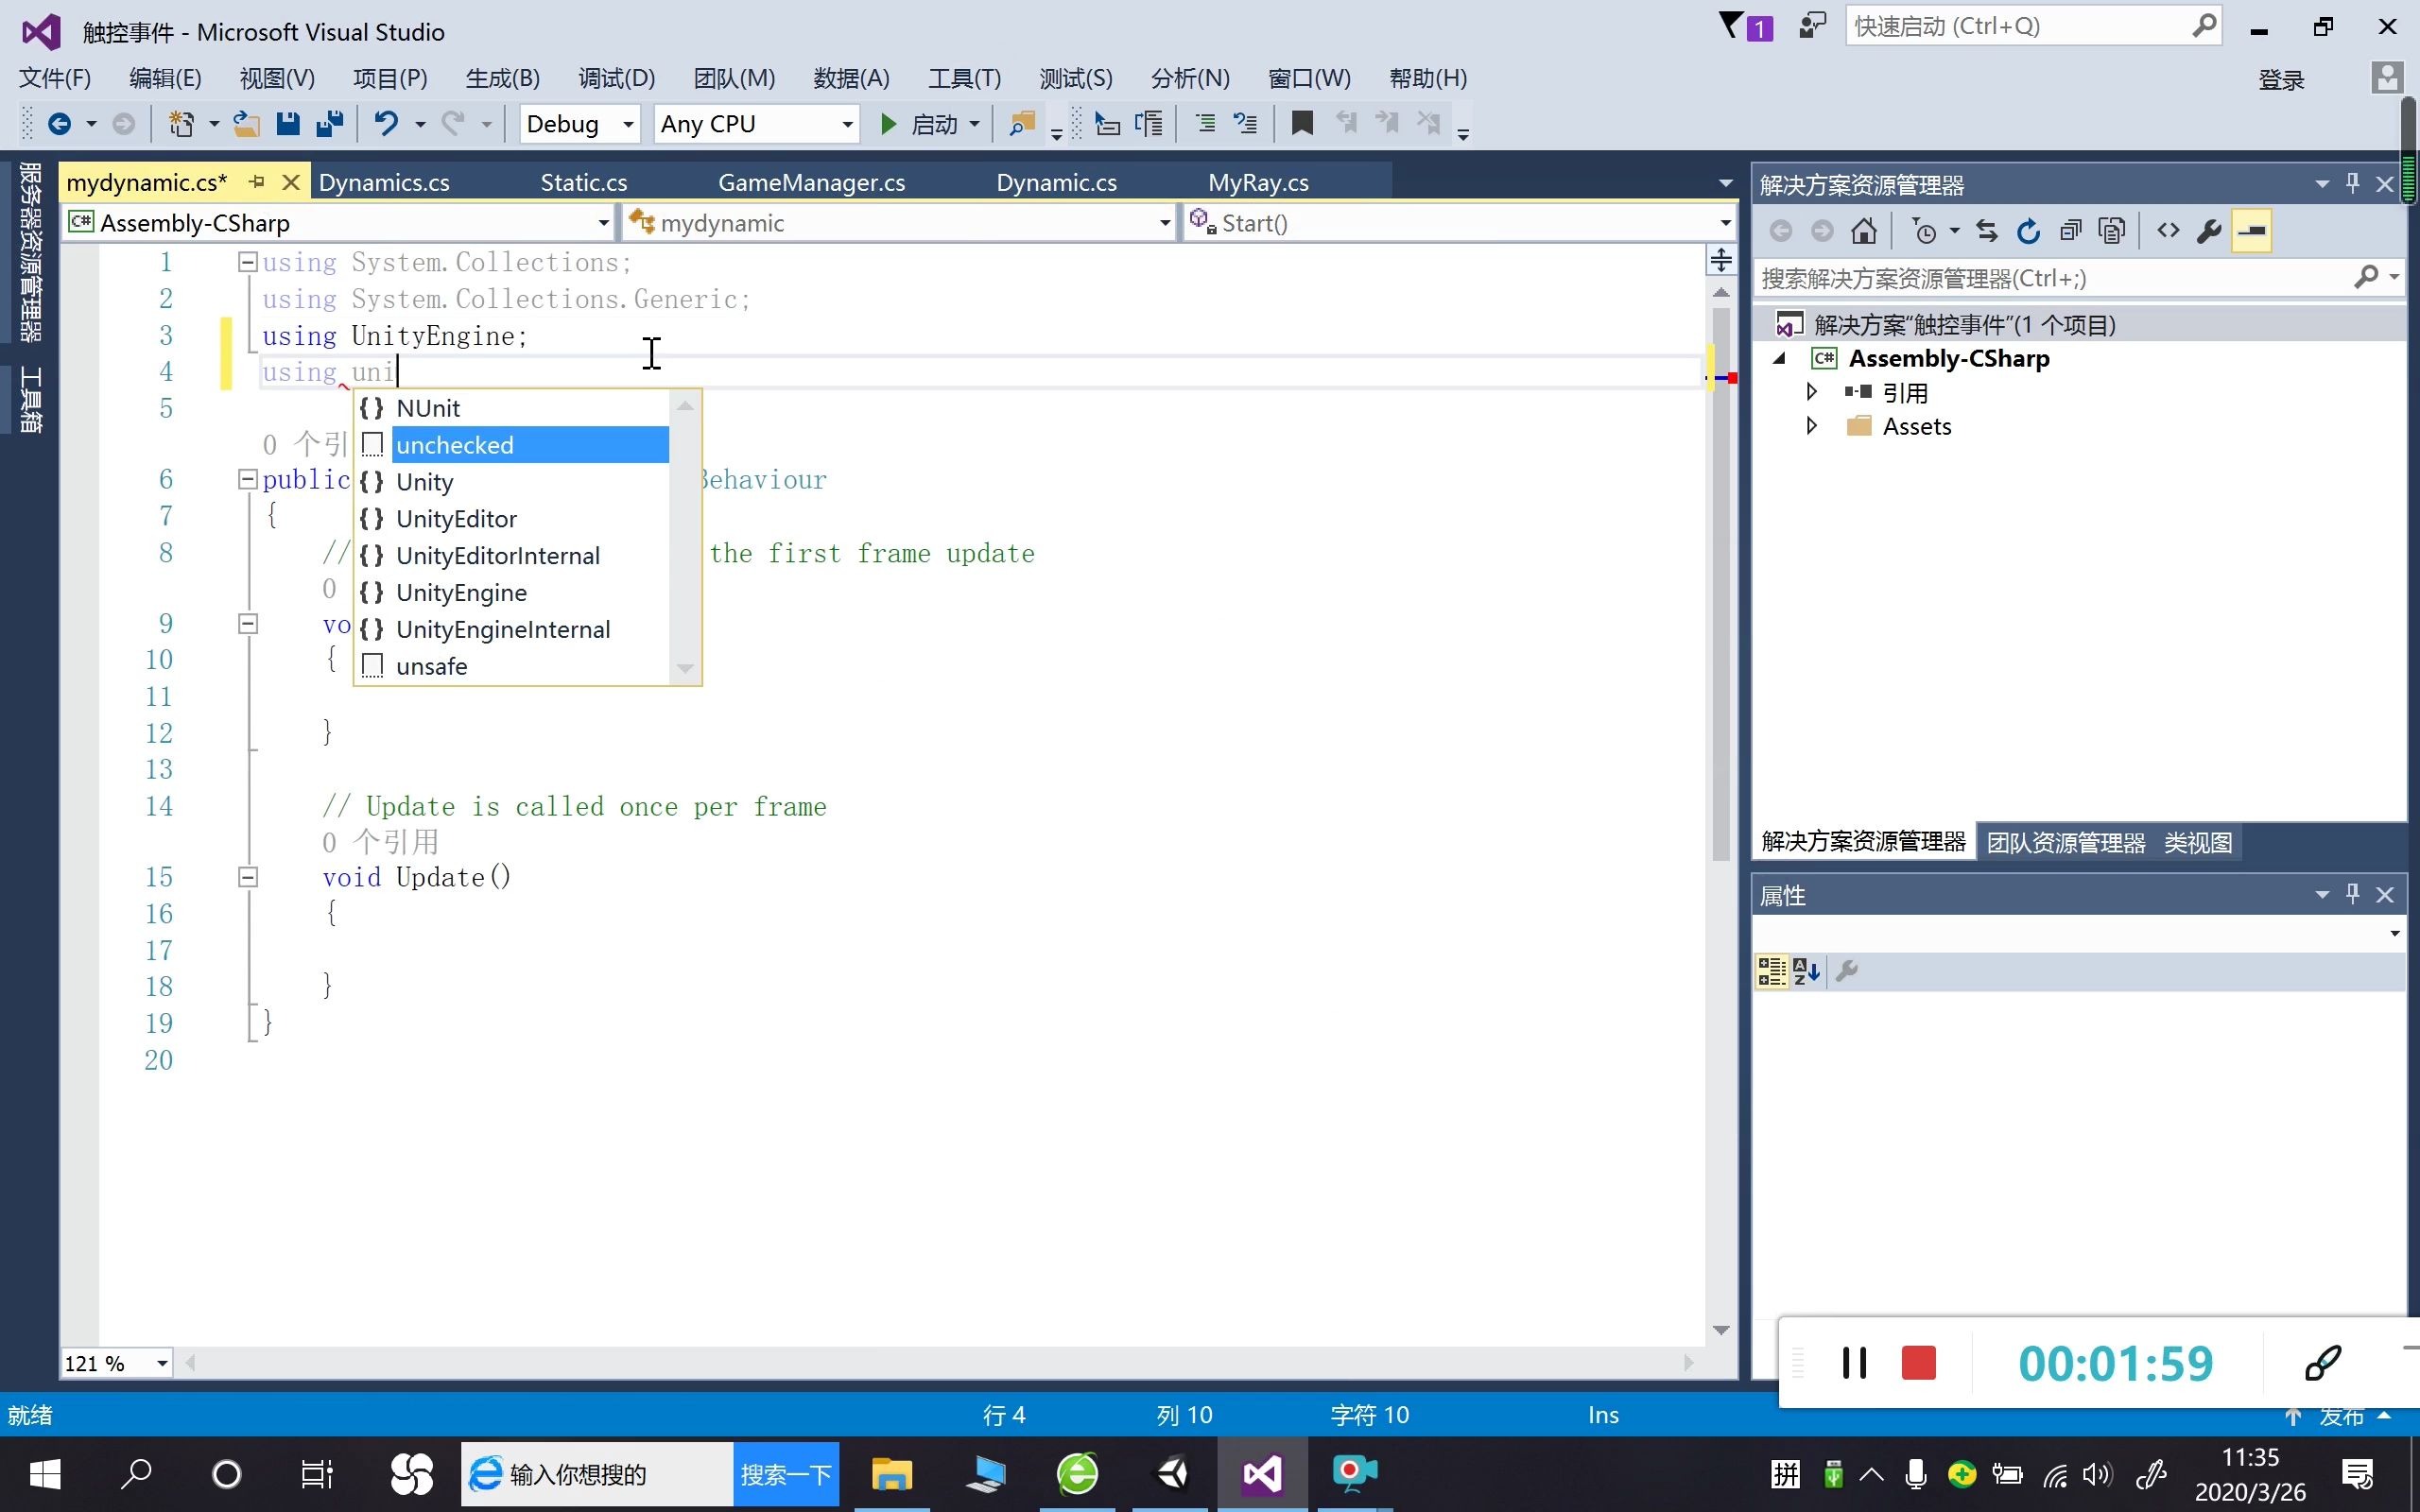2420x1512 pixels.
Task: Switch to the GameManager.cs tab
Action: click(x=811, y=183)
